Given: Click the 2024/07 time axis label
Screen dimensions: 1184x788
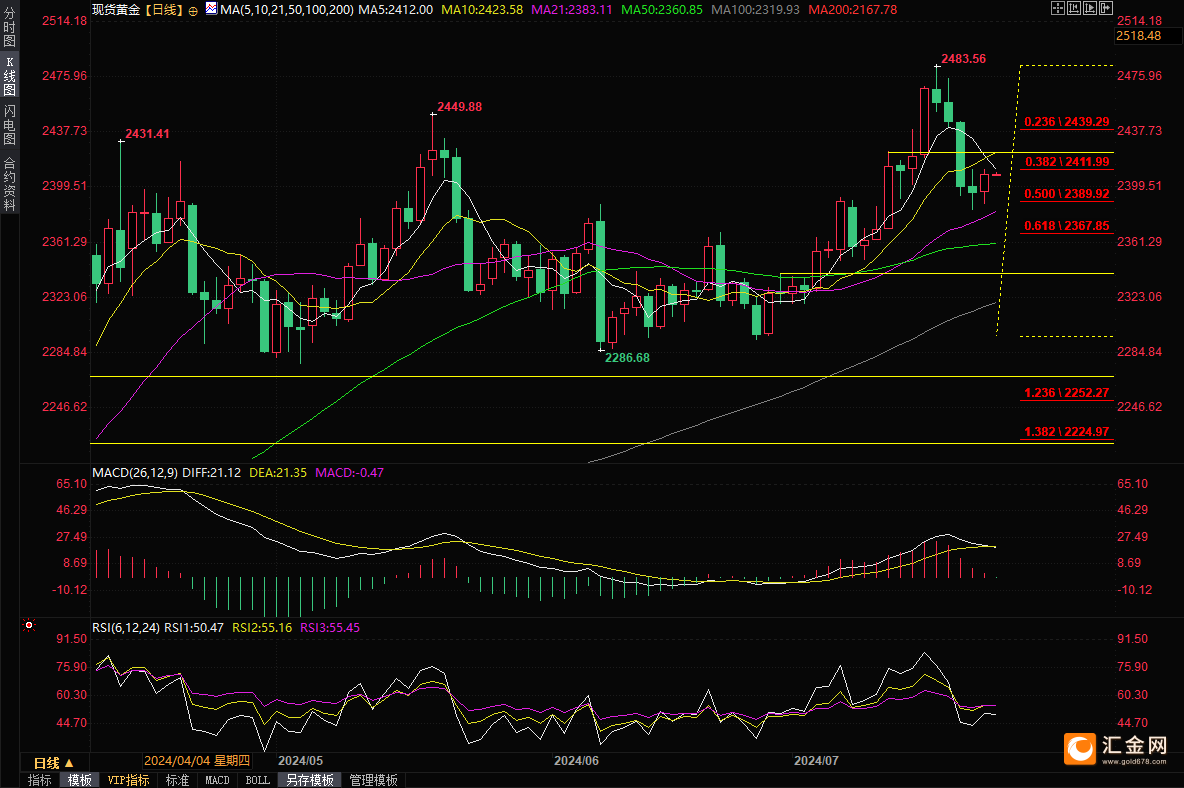Looking at the screenshot, I should 816,761.
